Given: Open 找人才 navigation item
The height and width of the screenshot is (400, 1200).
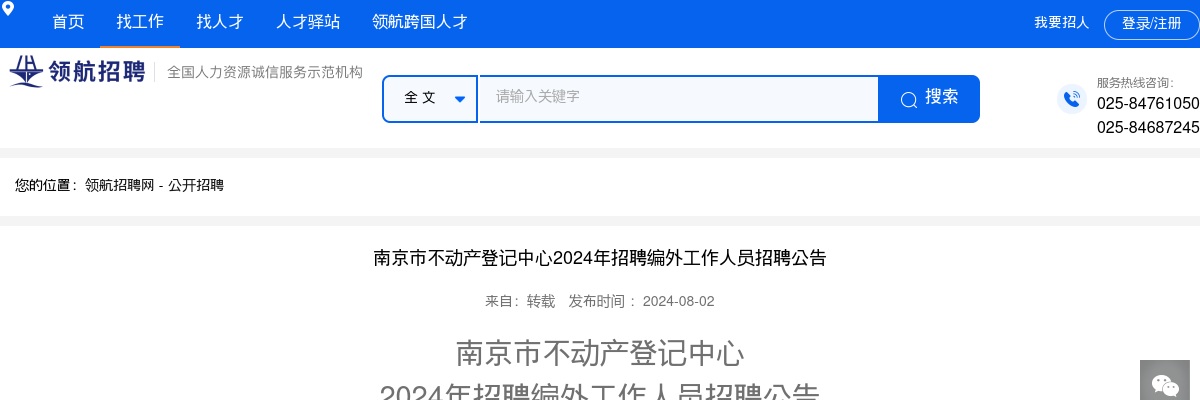Looking at the screenshot, I should tap(220, 22).
